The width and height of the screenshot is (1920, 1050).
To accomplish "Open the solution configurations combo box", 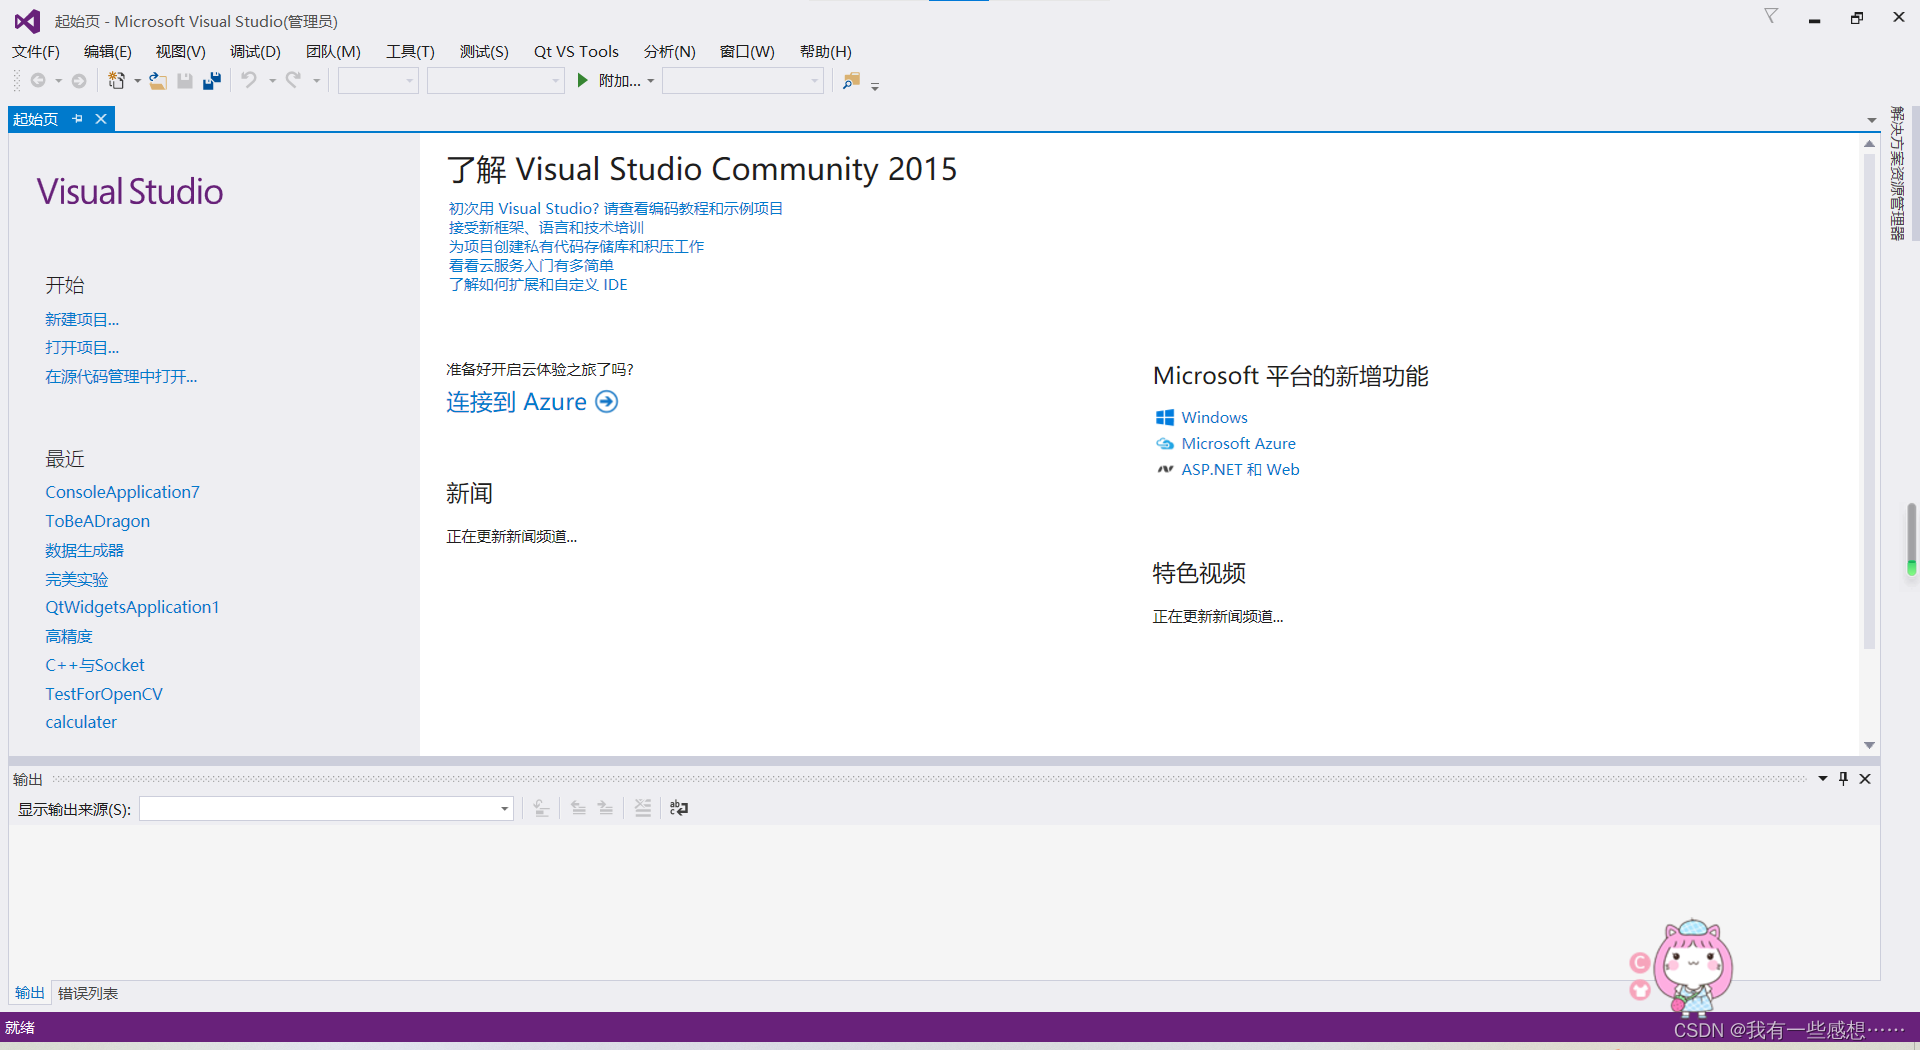I will [x=378, y=81].
